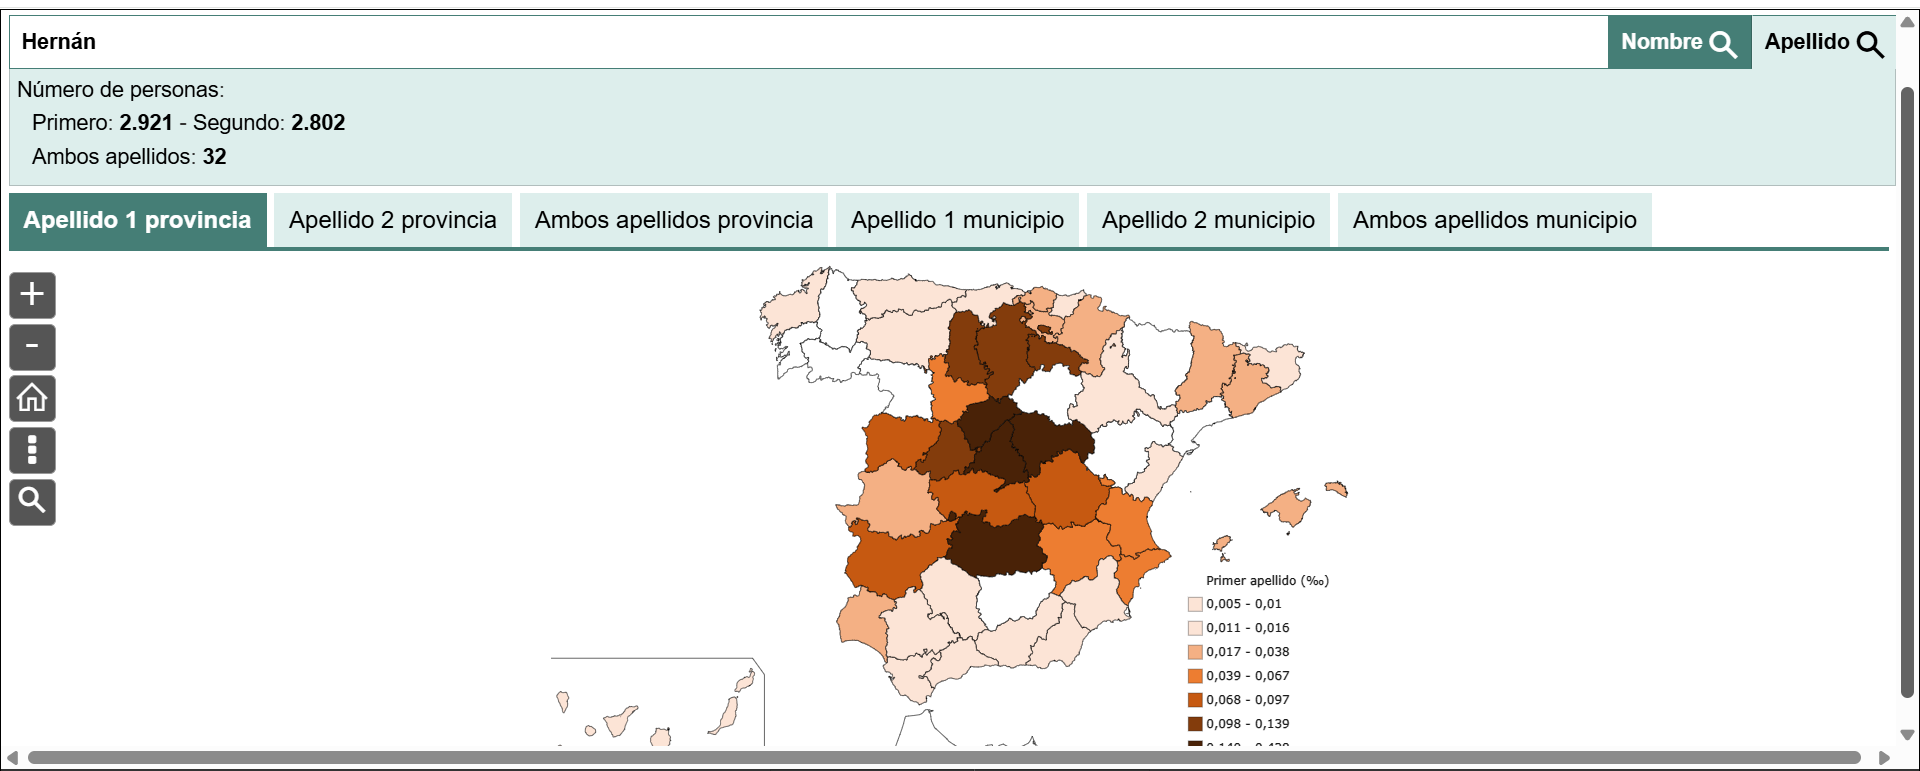Click the search field containing Hernán

pyautogui.click(x=800, y=42)
